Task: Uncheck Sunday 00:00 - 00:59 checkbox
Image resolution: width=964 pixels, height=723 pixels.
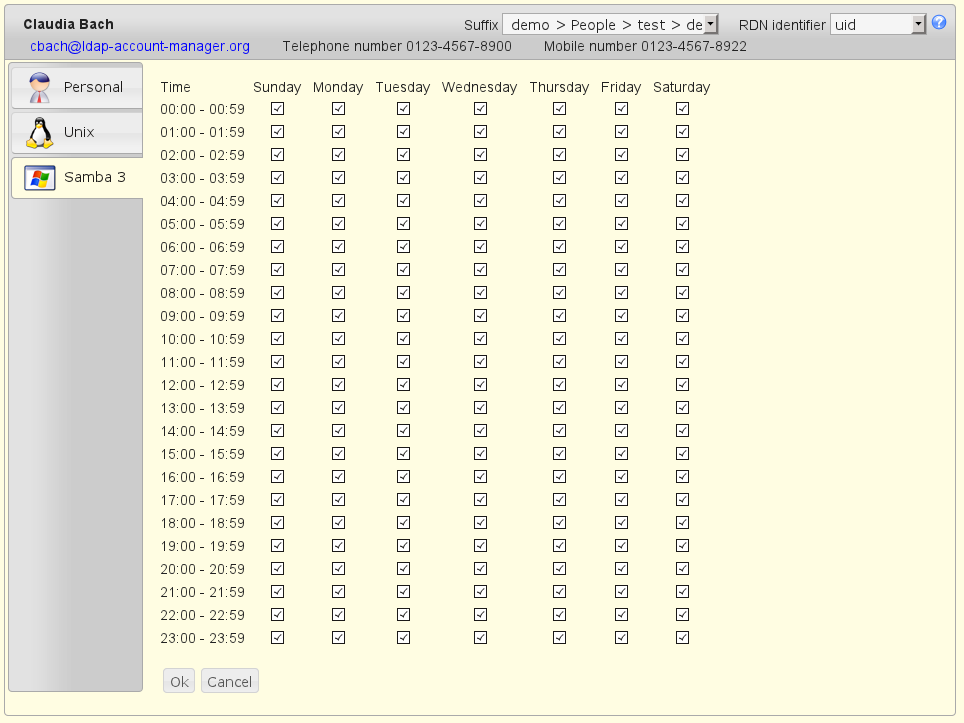Action: click(x=277, y=109)
